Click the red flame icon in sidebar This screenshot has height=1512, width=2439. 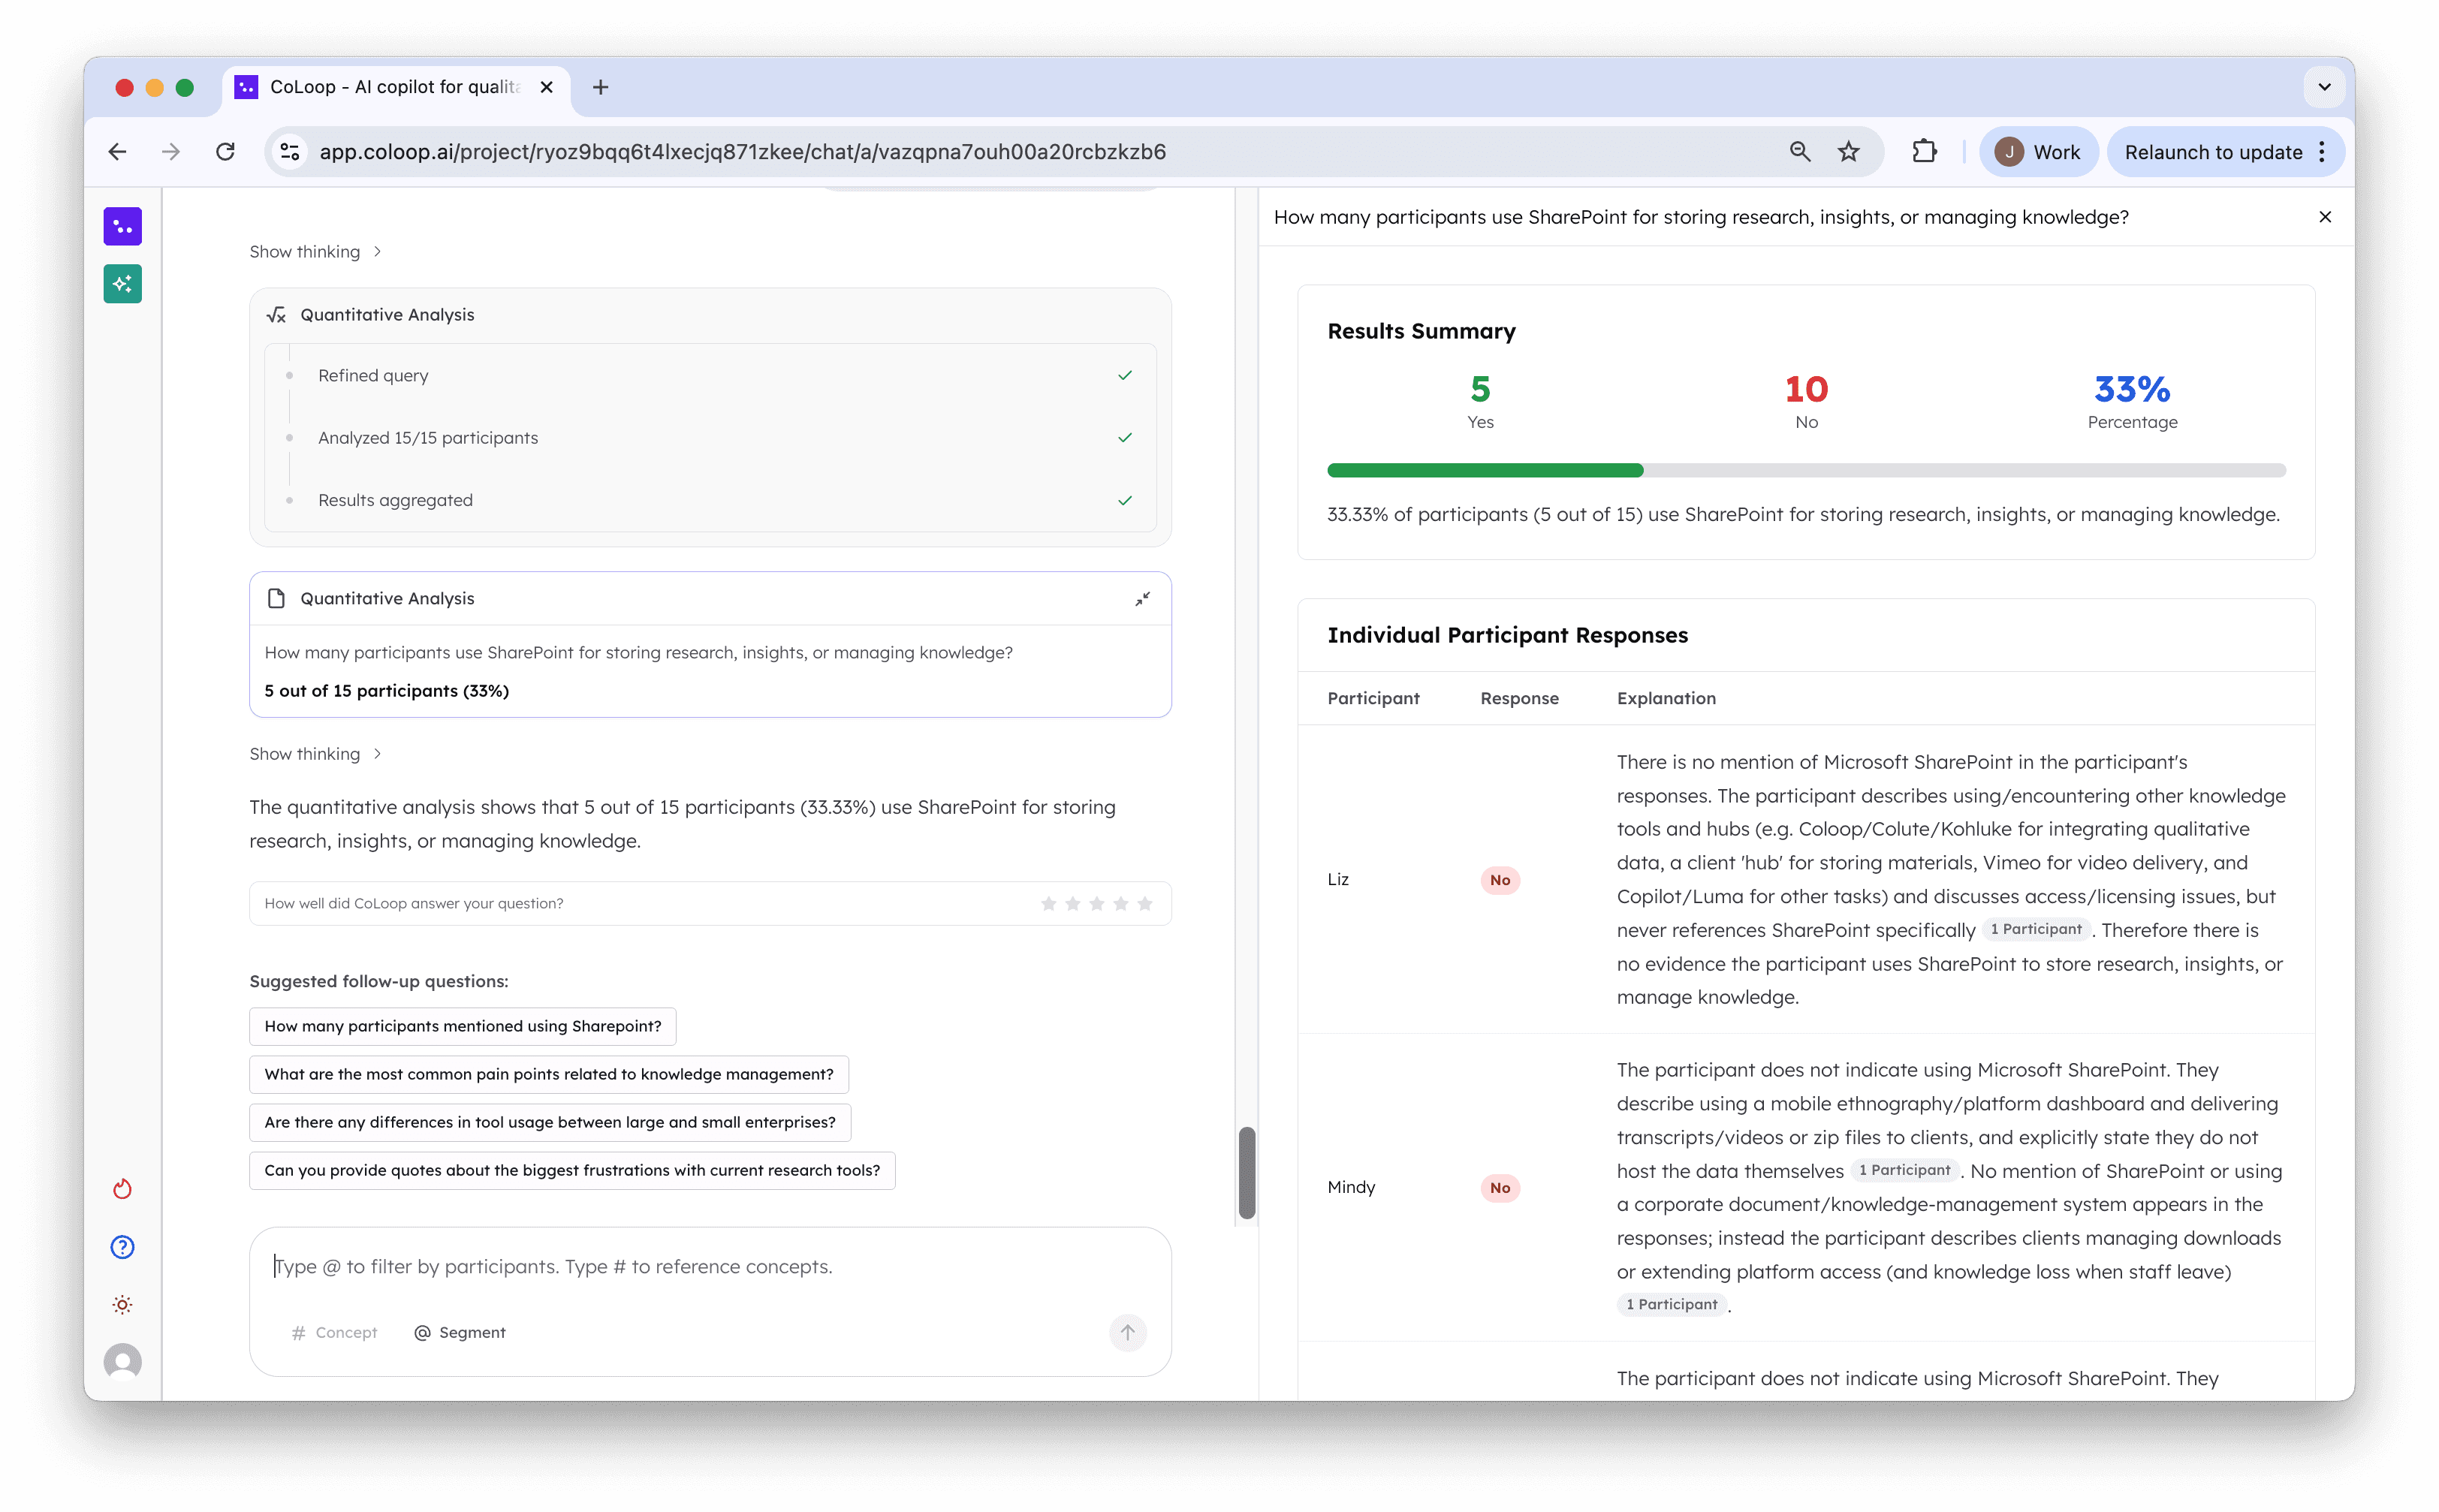coord(122,1189)
